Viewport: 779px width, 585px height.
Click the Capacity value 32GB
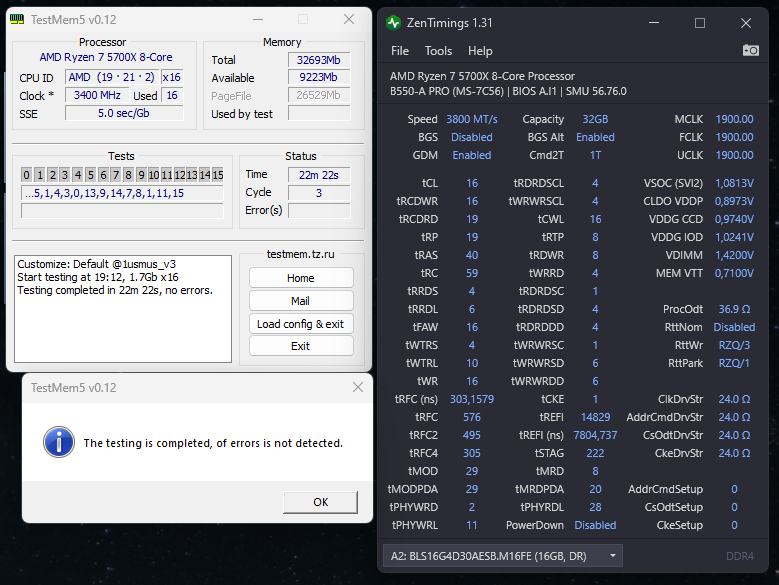pos(595,119)
